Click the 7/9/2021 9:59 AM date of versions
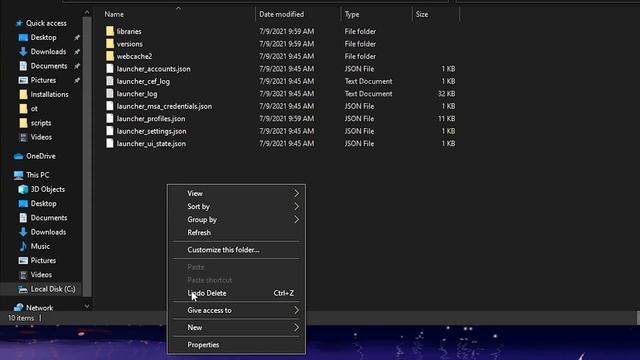Image resolution: width=640 pixels, height=360 pixels. pos(287,44)
